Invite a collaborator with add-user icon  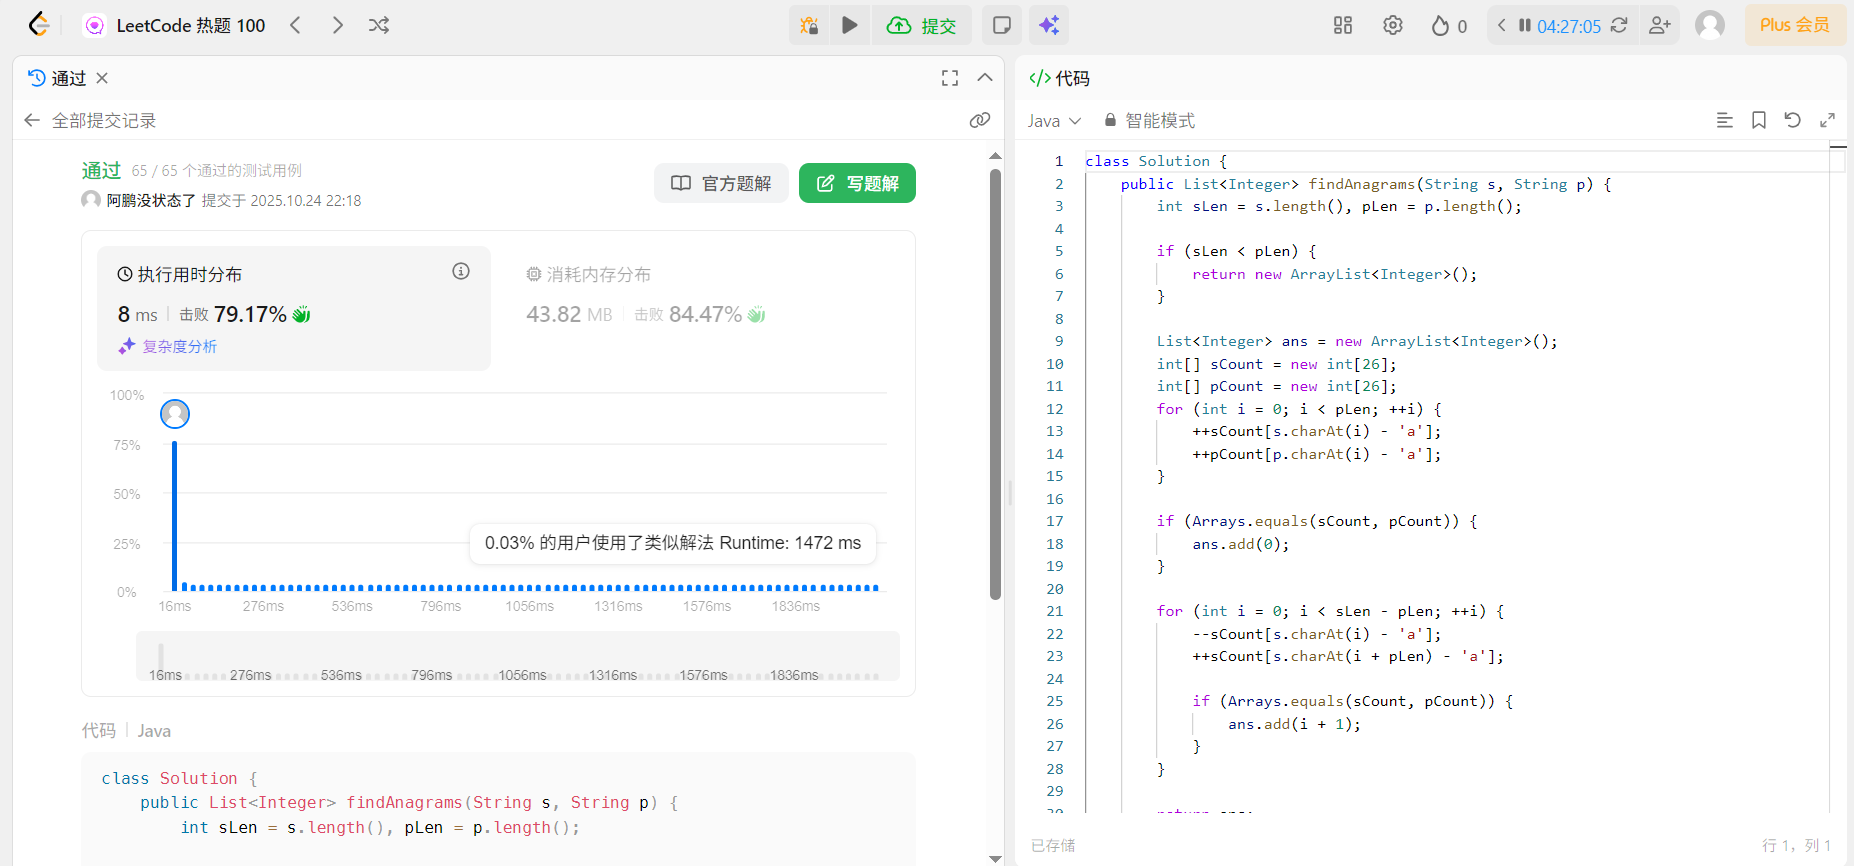[x=1660, y=25]
